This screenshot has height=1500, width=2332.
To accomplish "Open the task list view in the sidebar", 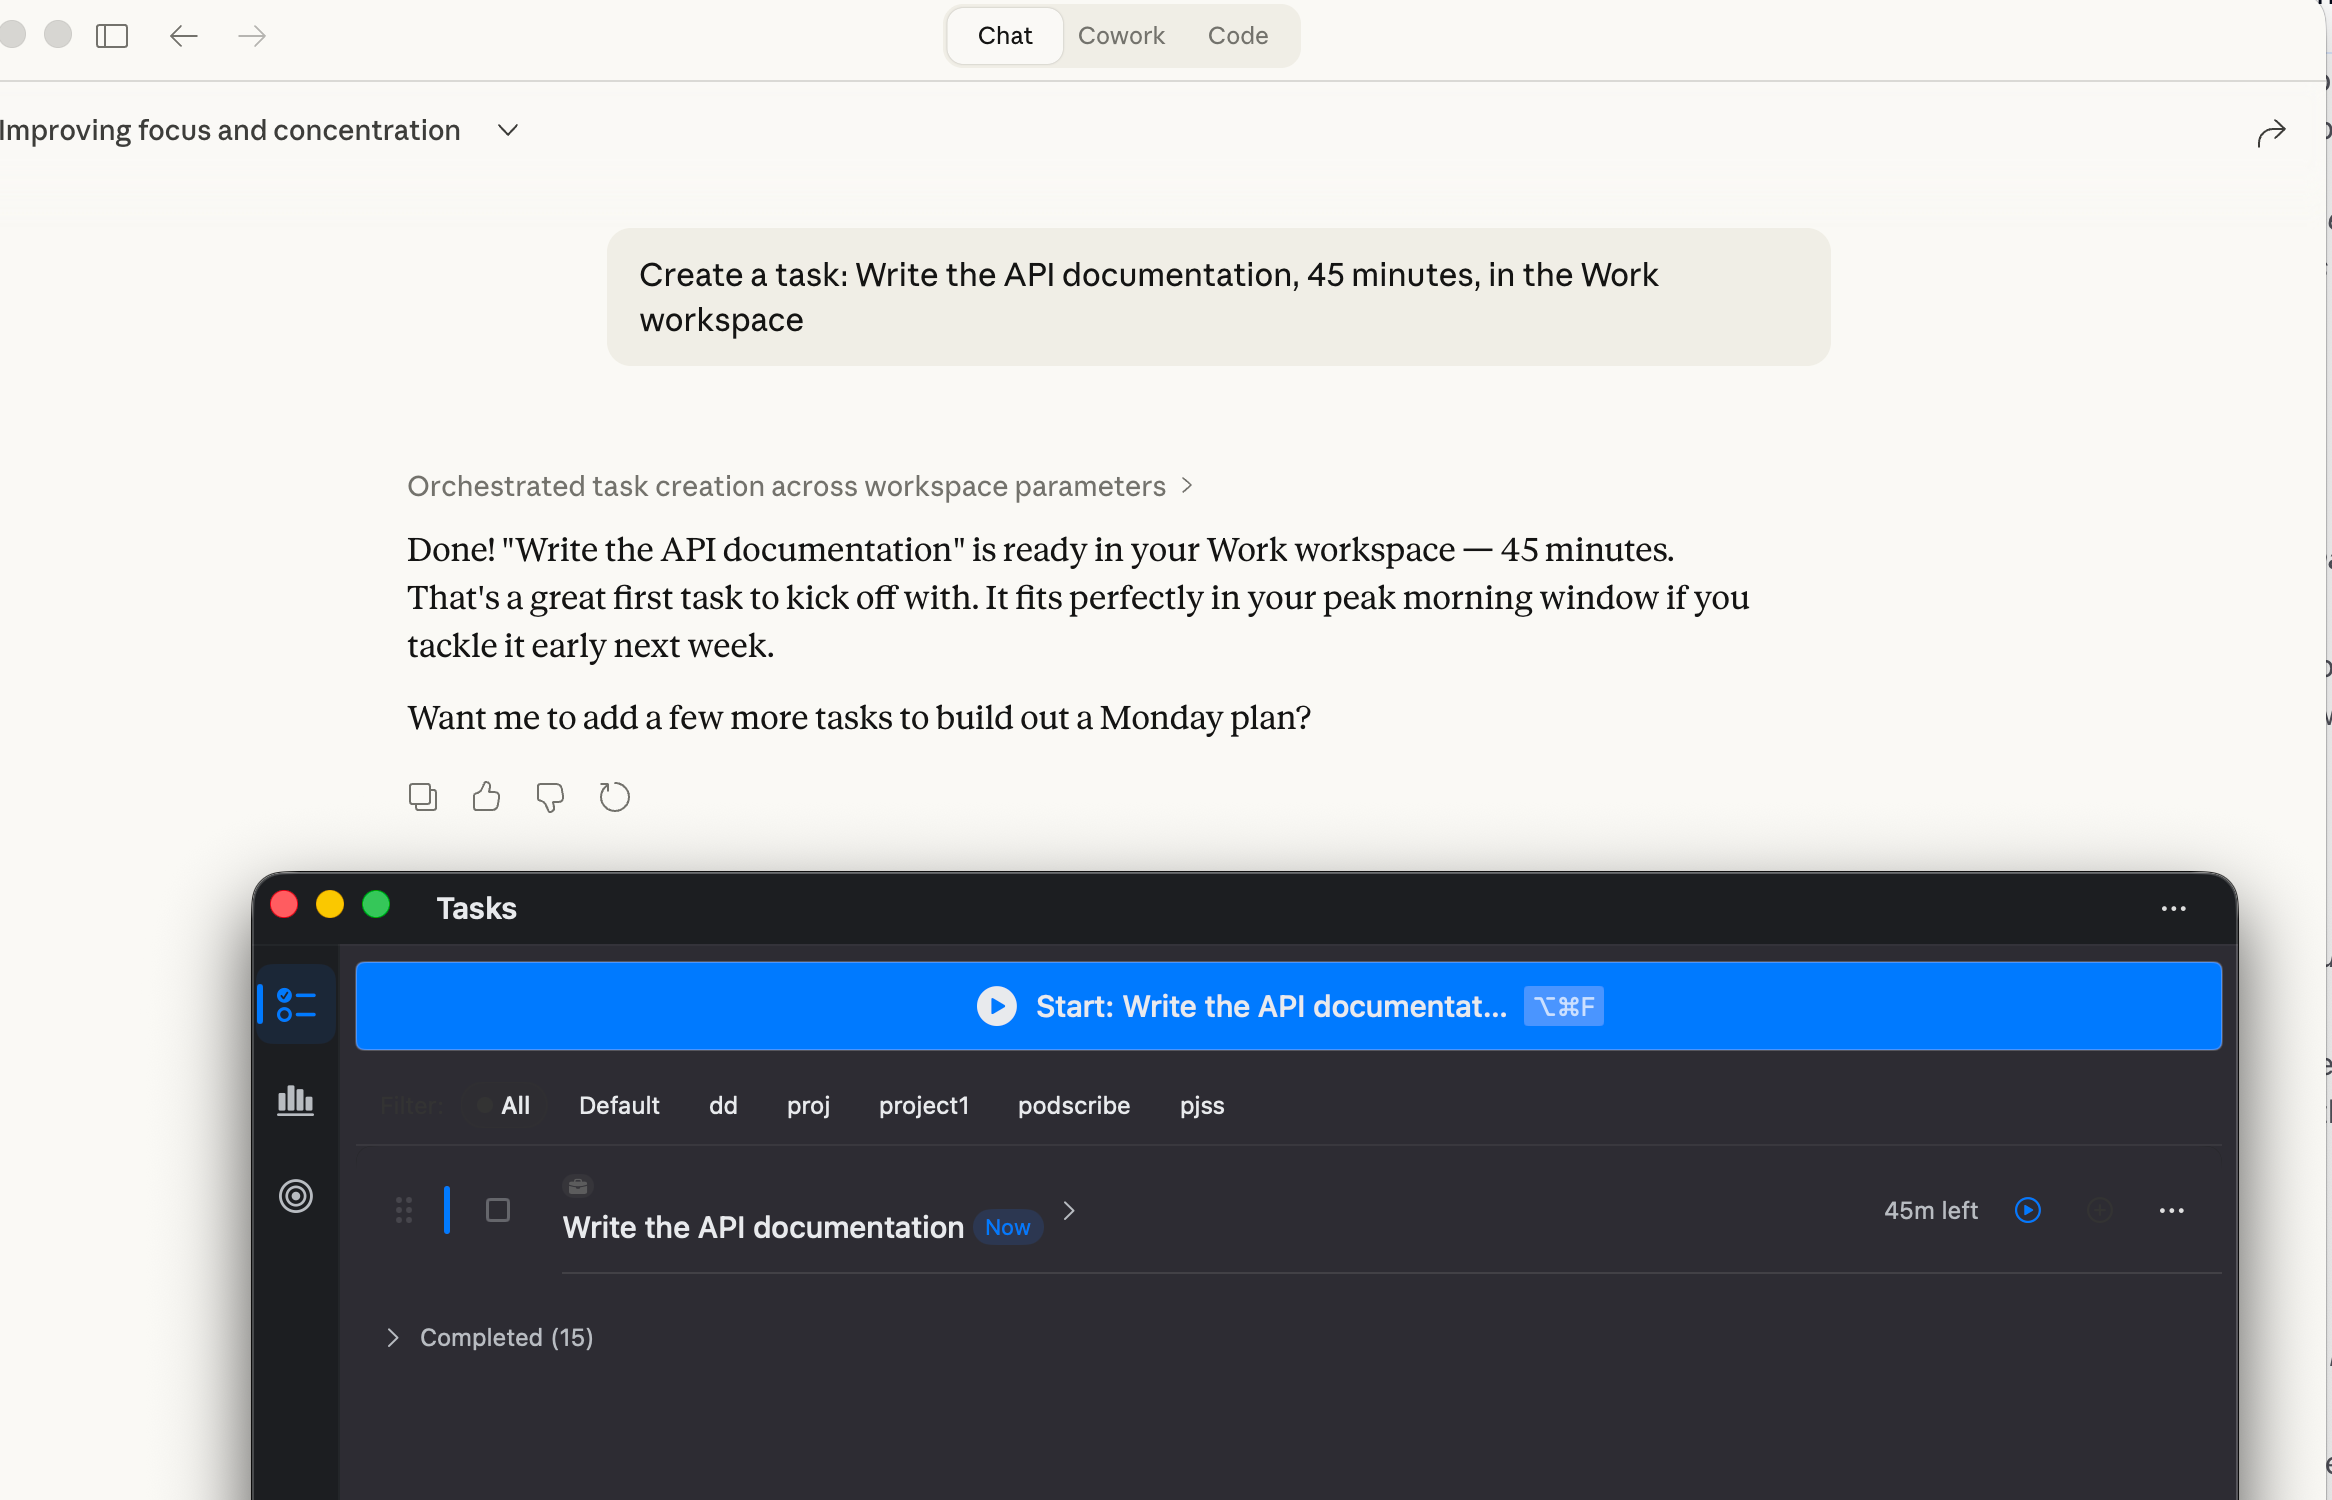I will pyautogui.click(x=296, y=1004).
